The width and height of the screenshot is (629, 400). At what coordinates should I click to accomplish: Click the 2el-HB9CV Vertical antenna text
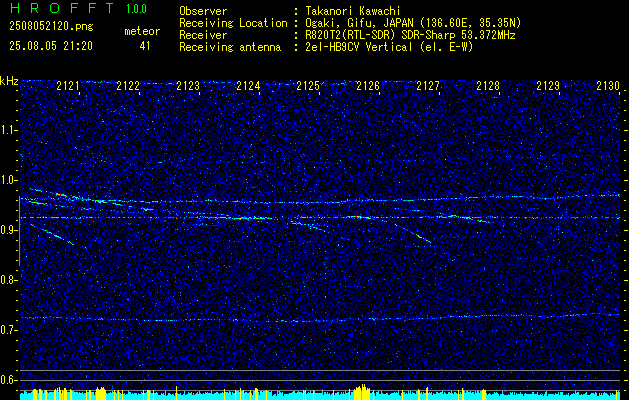[x=388, y=47]
